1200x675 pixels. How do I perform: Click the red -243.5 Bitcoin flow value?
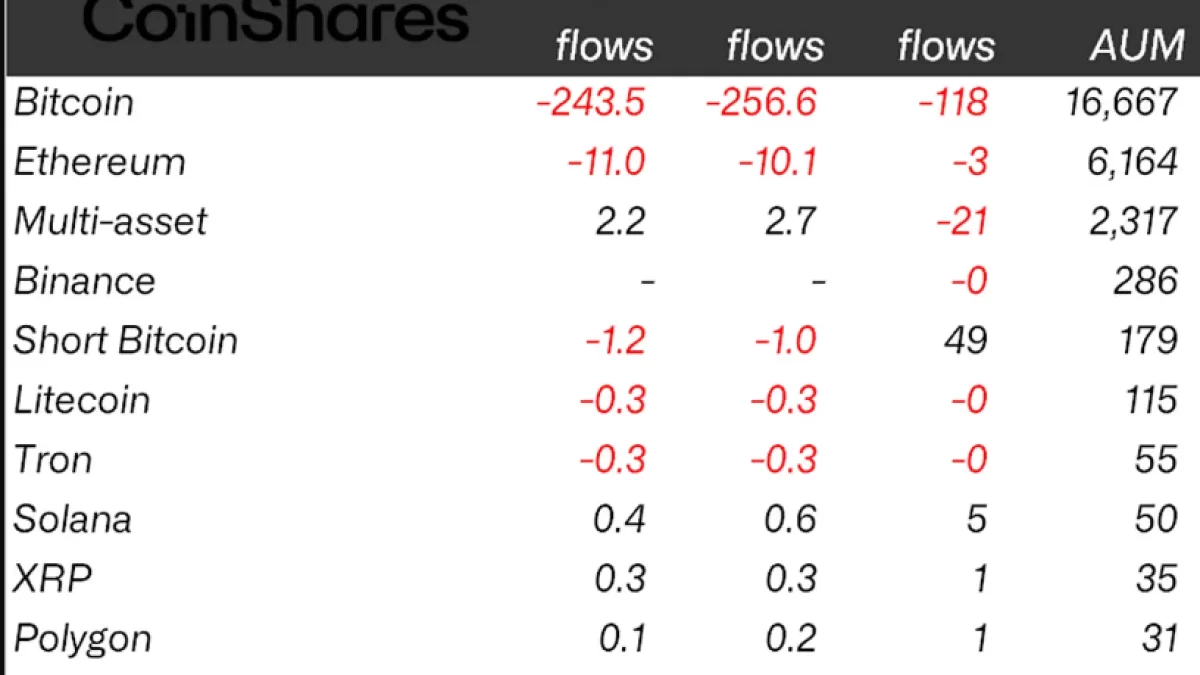(x=591, y=102)
